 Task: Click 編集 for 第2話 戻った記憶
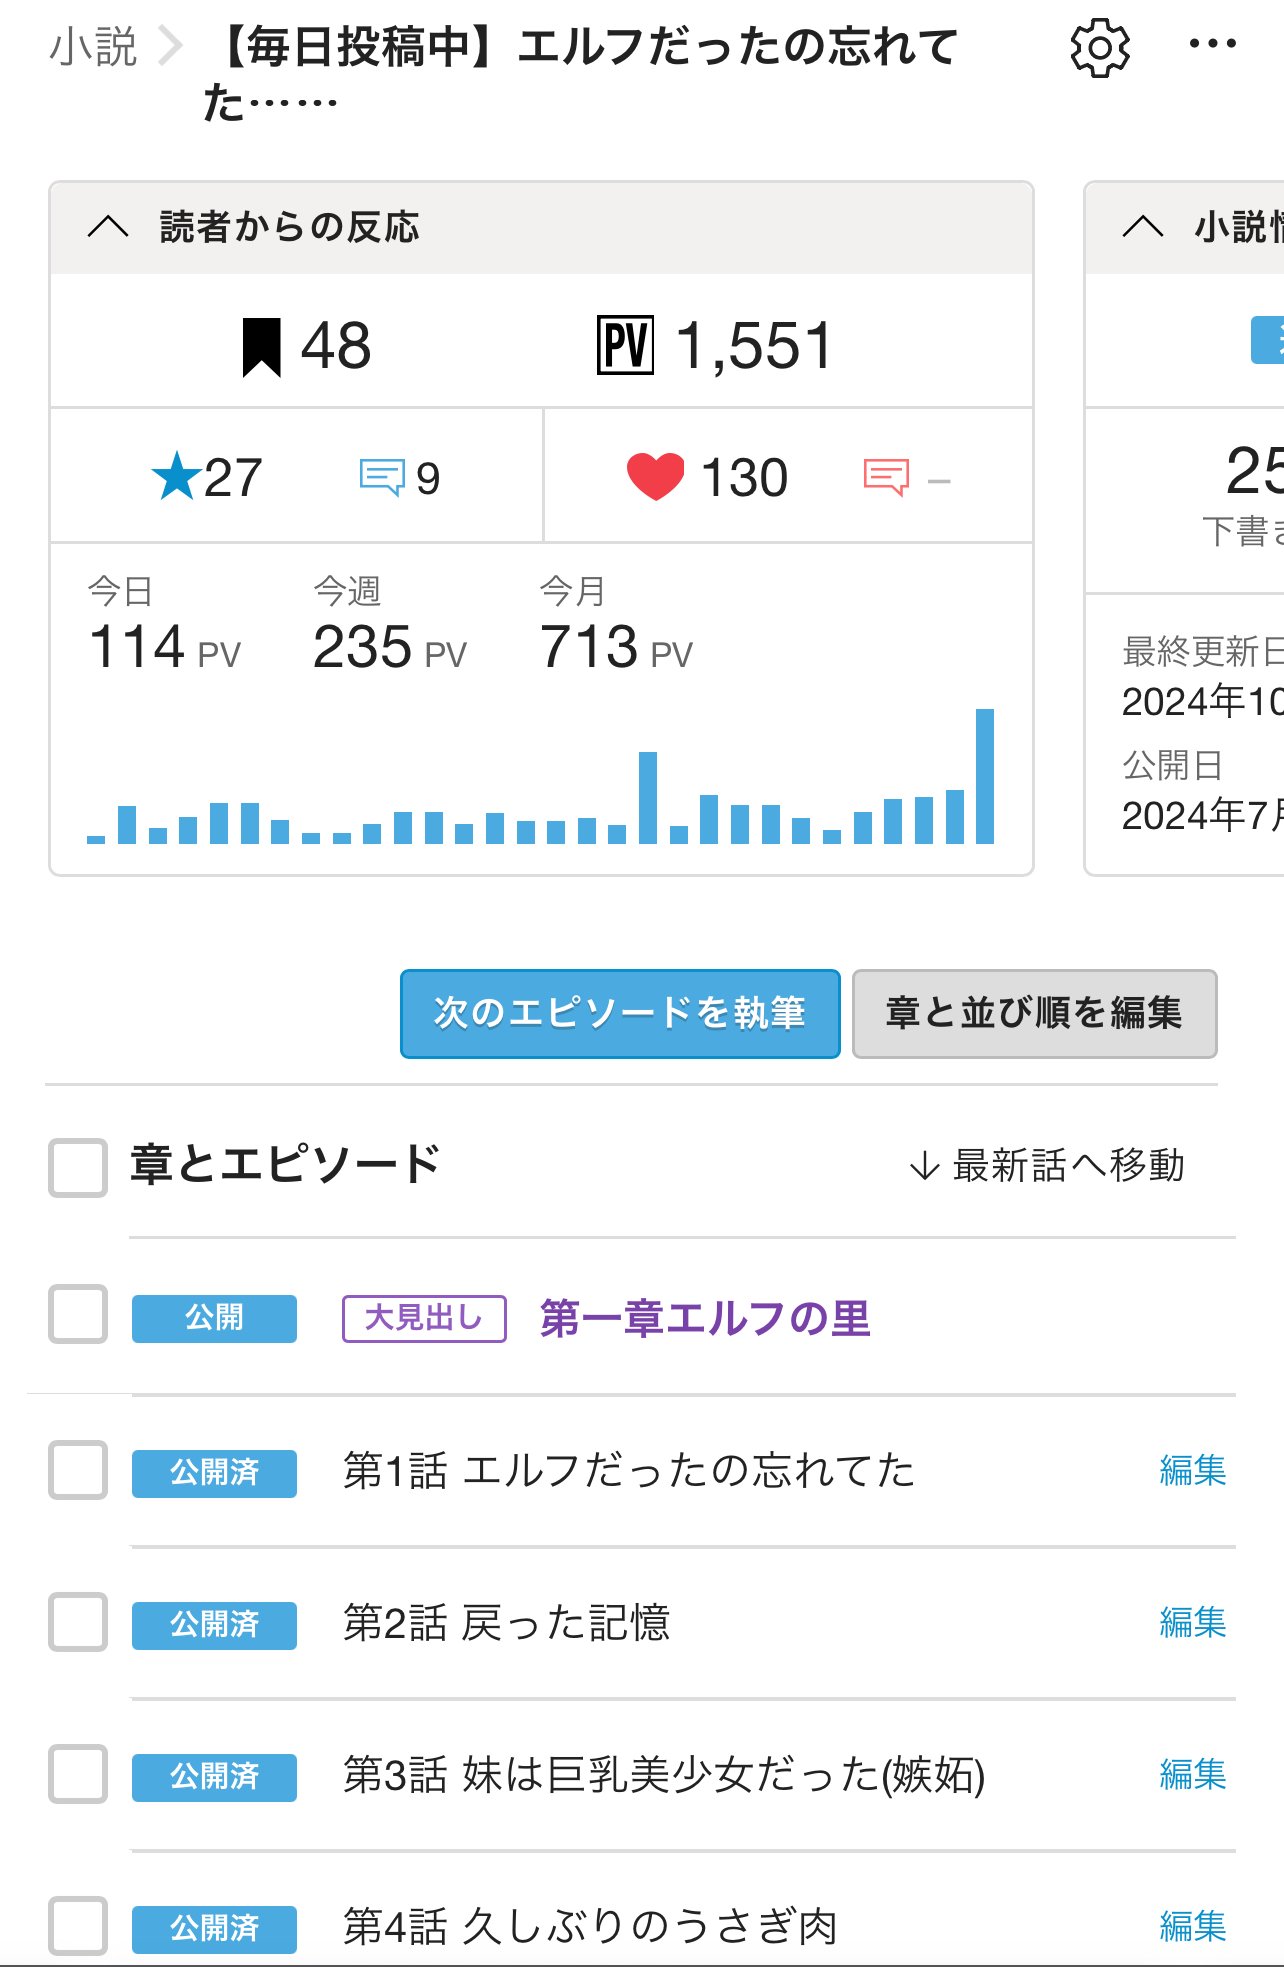tap(1192, 1622)
